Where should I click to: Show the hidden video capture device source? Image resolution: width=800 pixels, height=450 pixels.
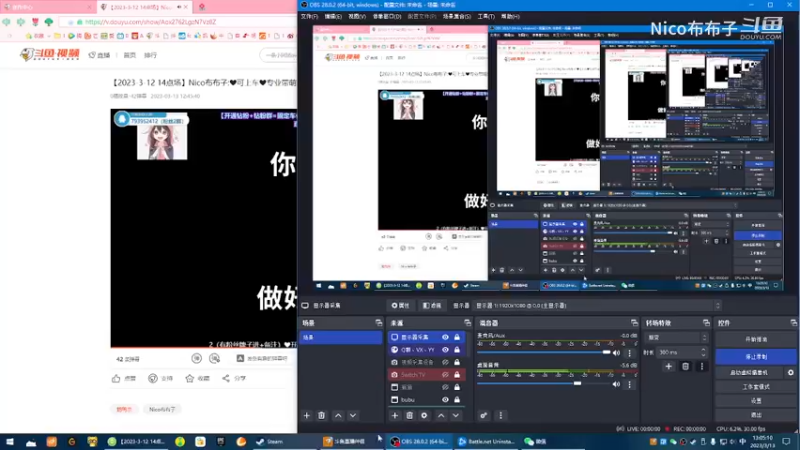[x=445, y=362]
